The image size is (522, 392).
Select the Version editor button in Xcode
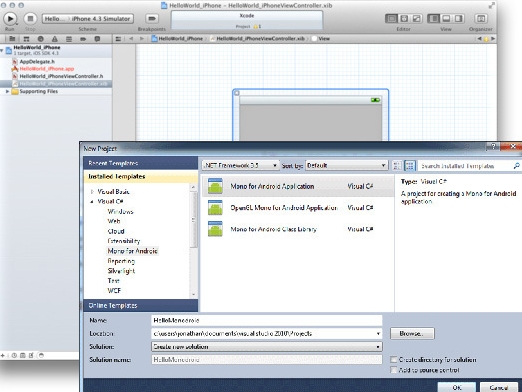[417, 19]
